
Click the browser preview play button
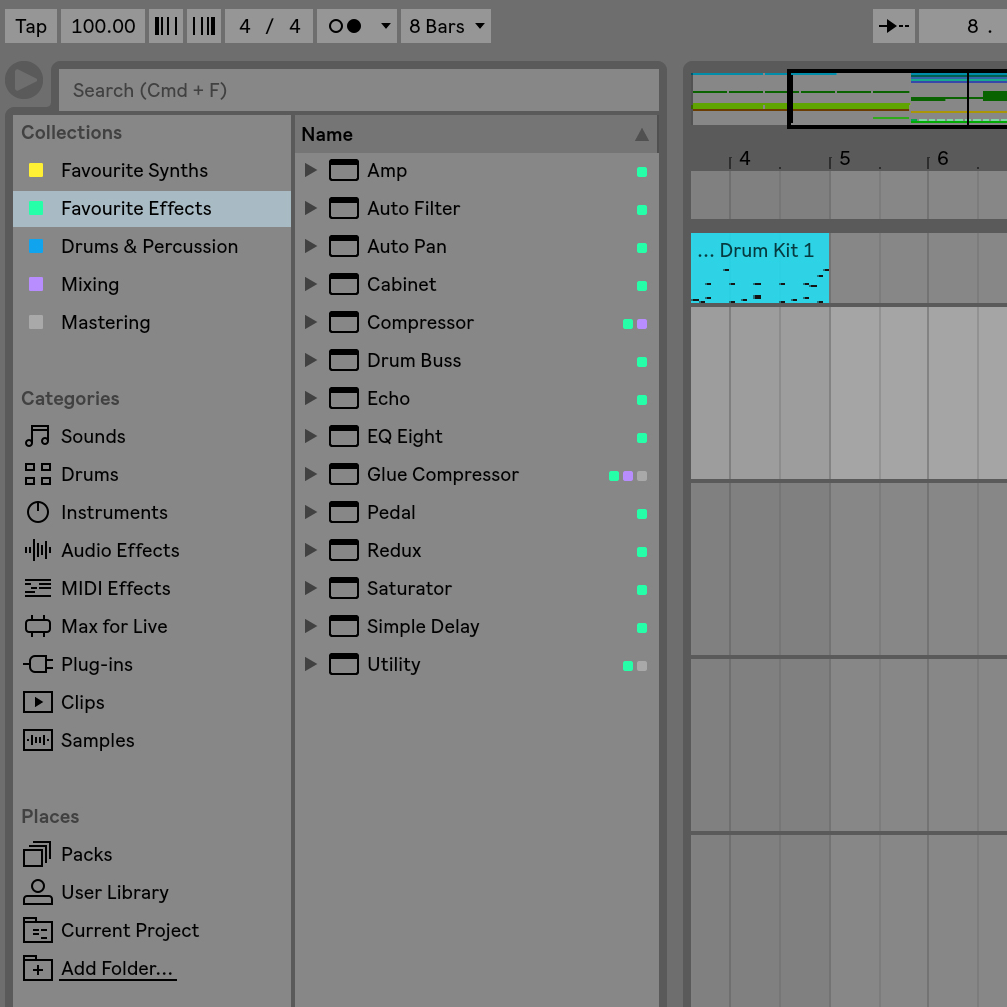[24, 80]
